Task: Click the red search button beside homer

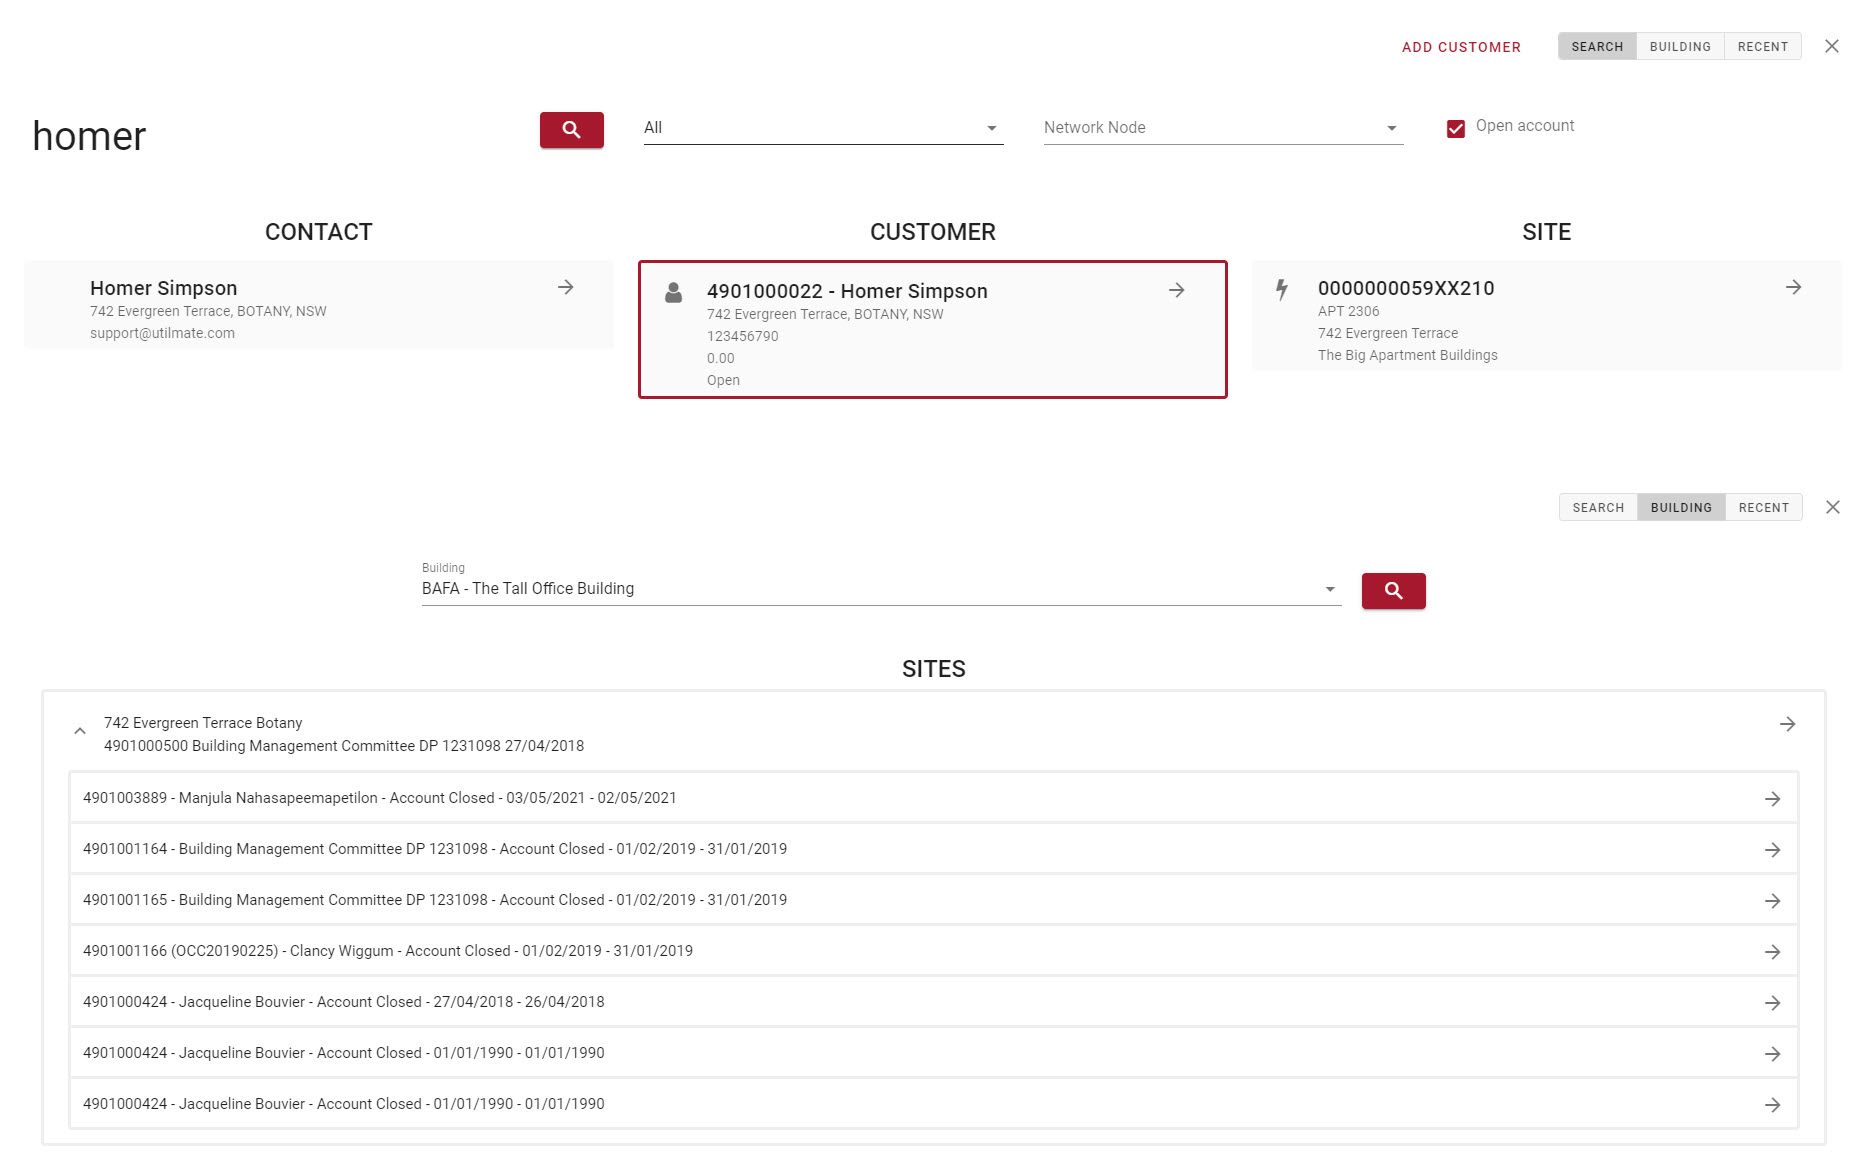Action: pyautogui.click(x=571, y=130)
